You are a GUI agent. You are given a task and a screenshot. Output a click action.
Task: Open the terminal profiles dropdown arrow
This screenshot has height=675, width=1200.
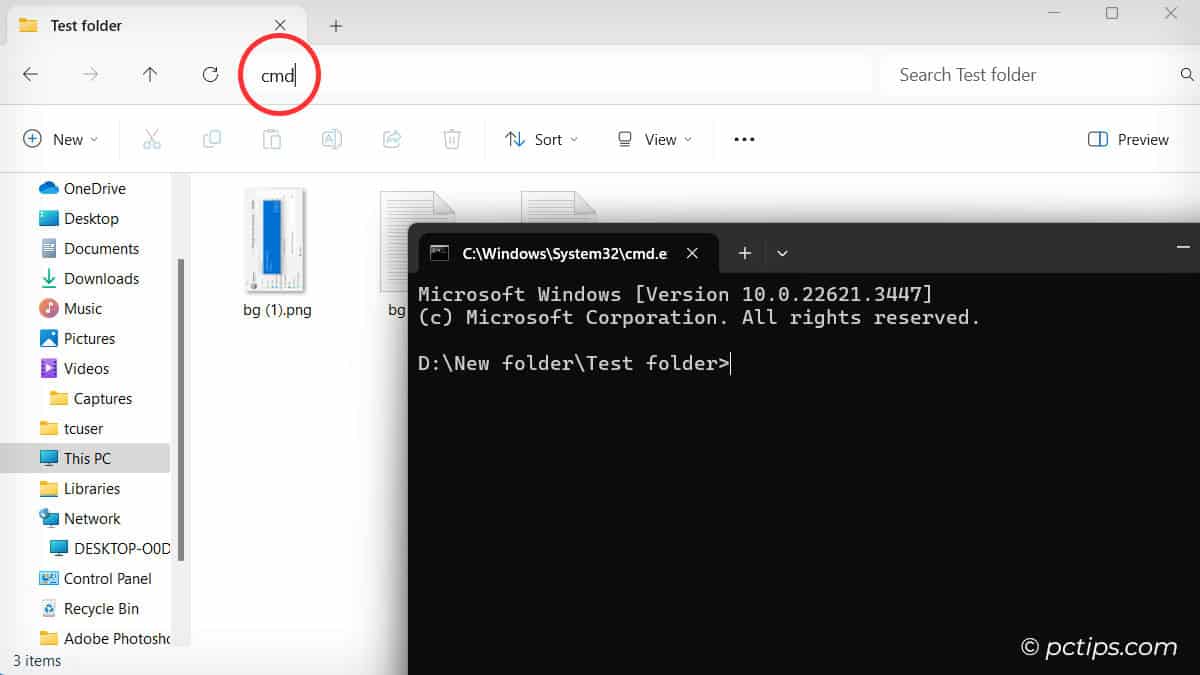pyautogui.click(x=783, y=253)
